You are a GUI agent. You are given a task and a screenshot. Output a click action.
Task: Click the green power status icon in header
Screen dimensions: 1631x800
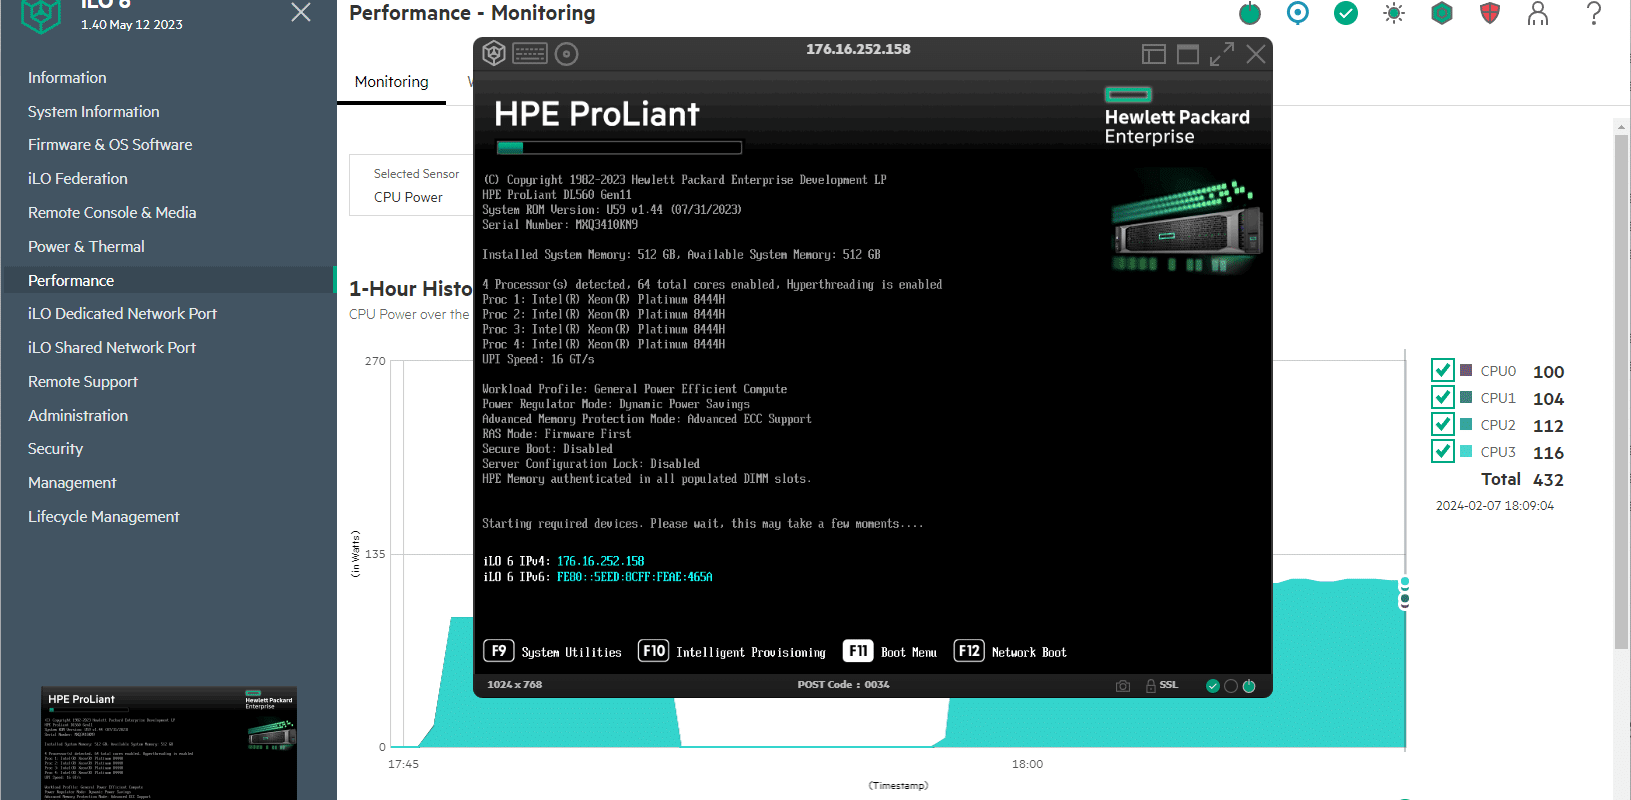tap(1250, 13)
